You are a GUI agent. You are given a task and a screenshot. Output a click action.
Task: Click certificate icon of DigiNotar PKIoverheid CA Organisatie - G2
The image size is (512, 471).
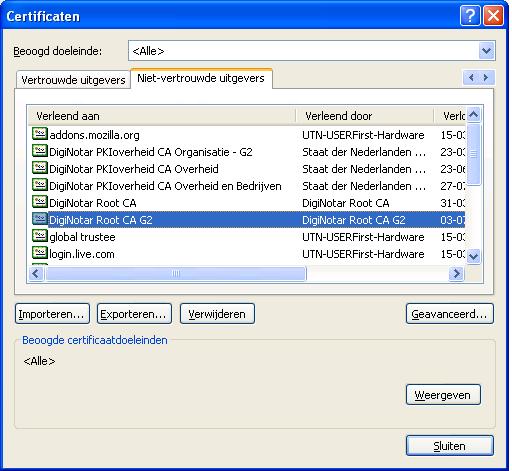click(x=40, y=151)
